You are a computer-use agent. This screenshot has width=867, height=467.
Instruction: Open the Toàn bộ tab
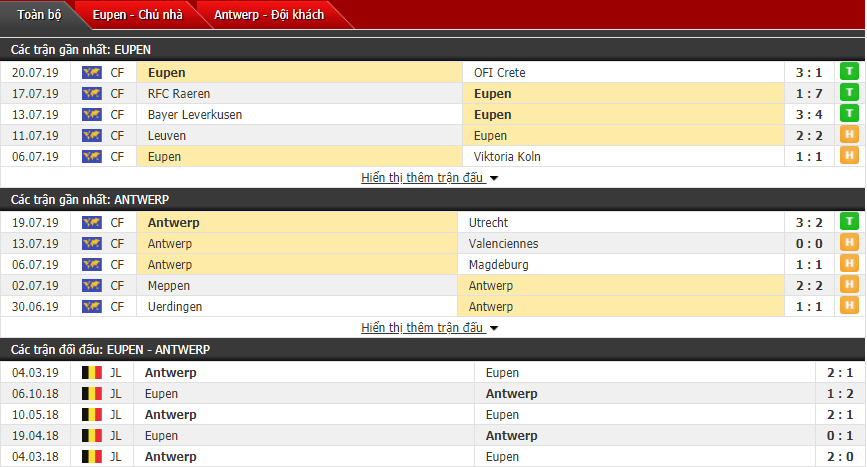(x=39, y=14)
